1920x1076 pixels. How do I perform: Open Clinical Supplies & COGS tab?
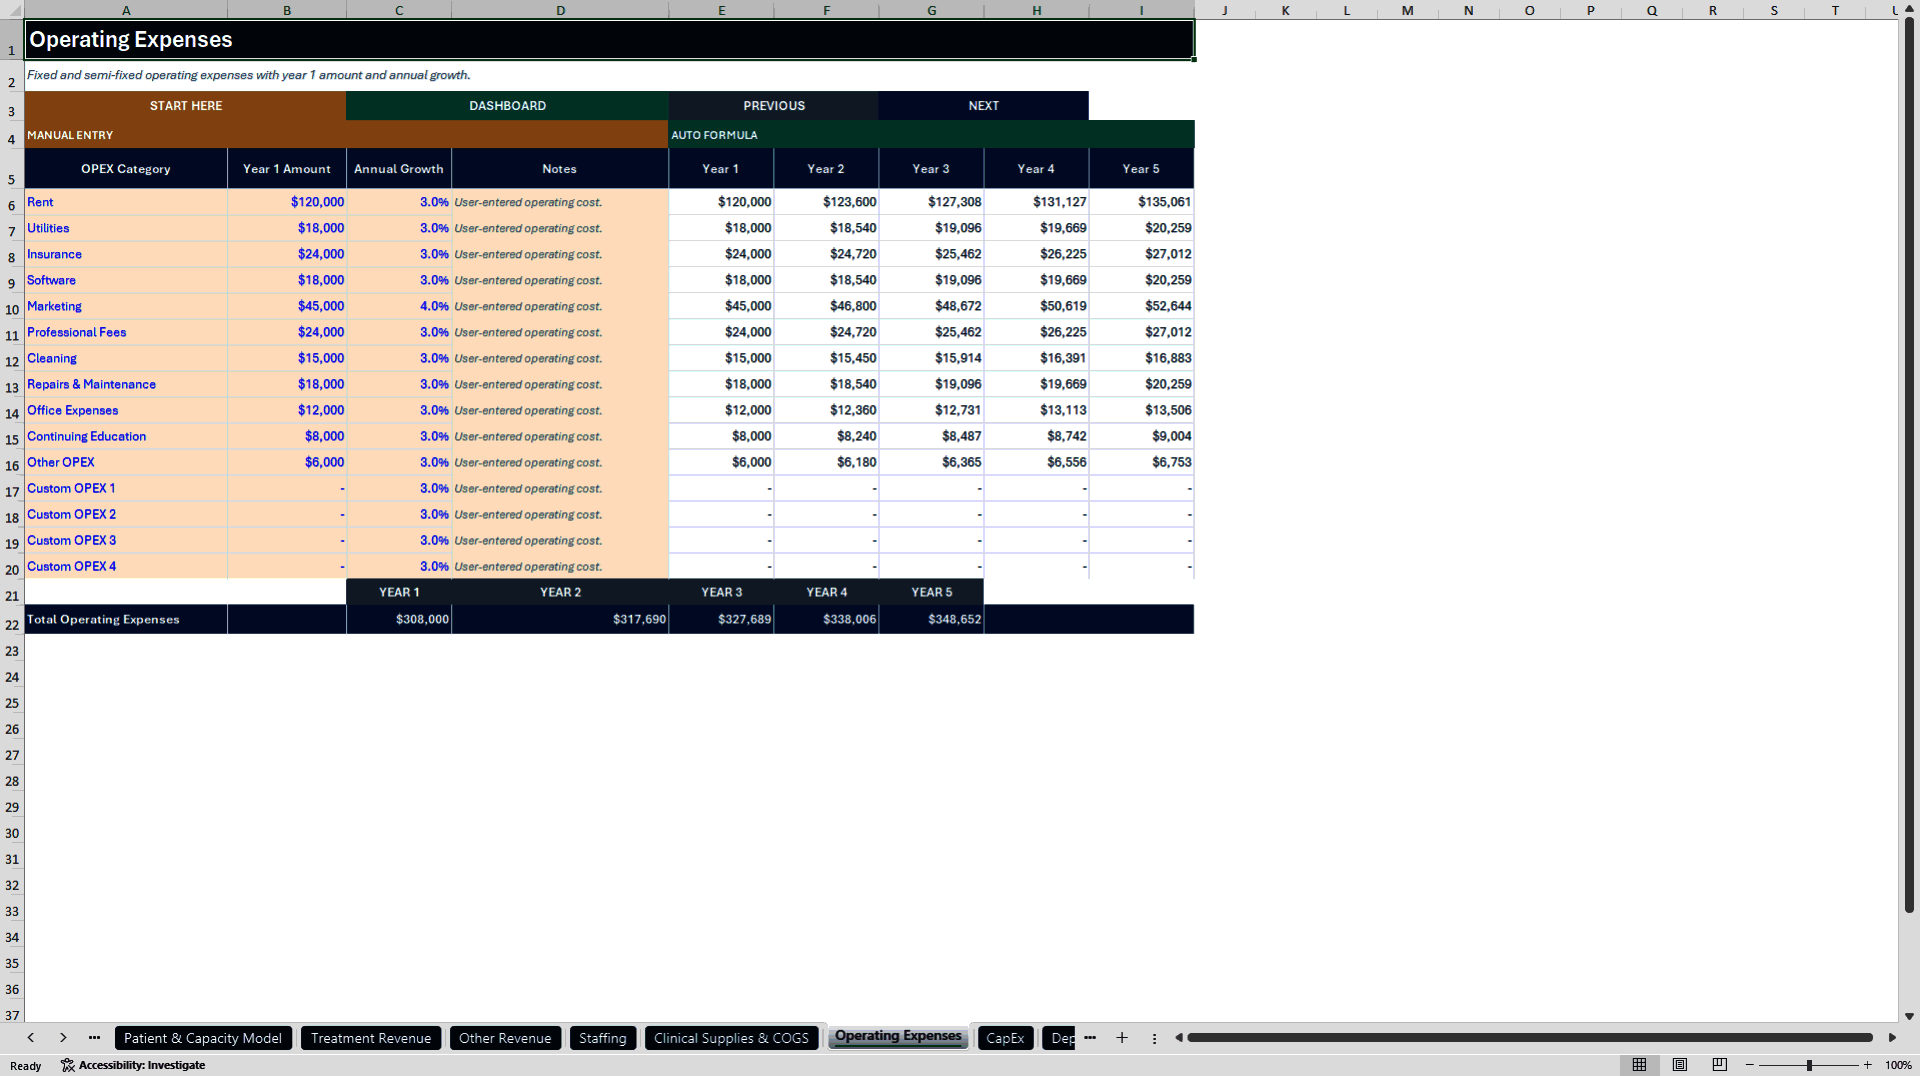coord(731,1038)
